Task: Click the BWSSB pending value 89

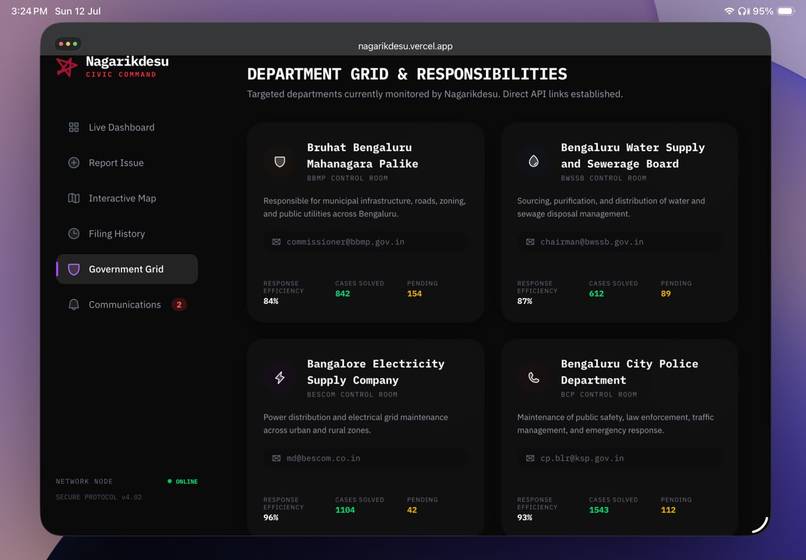Action: (x=666, y=294)
